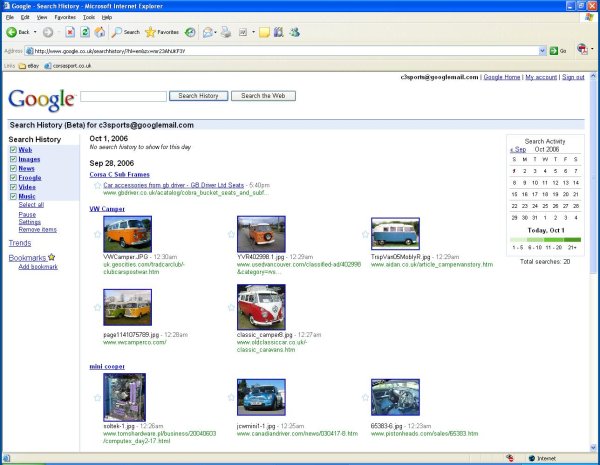The width and height of the screenshot is (600, 465).
Task: Open the eBay links folder
Action: [x=29, y=66]
